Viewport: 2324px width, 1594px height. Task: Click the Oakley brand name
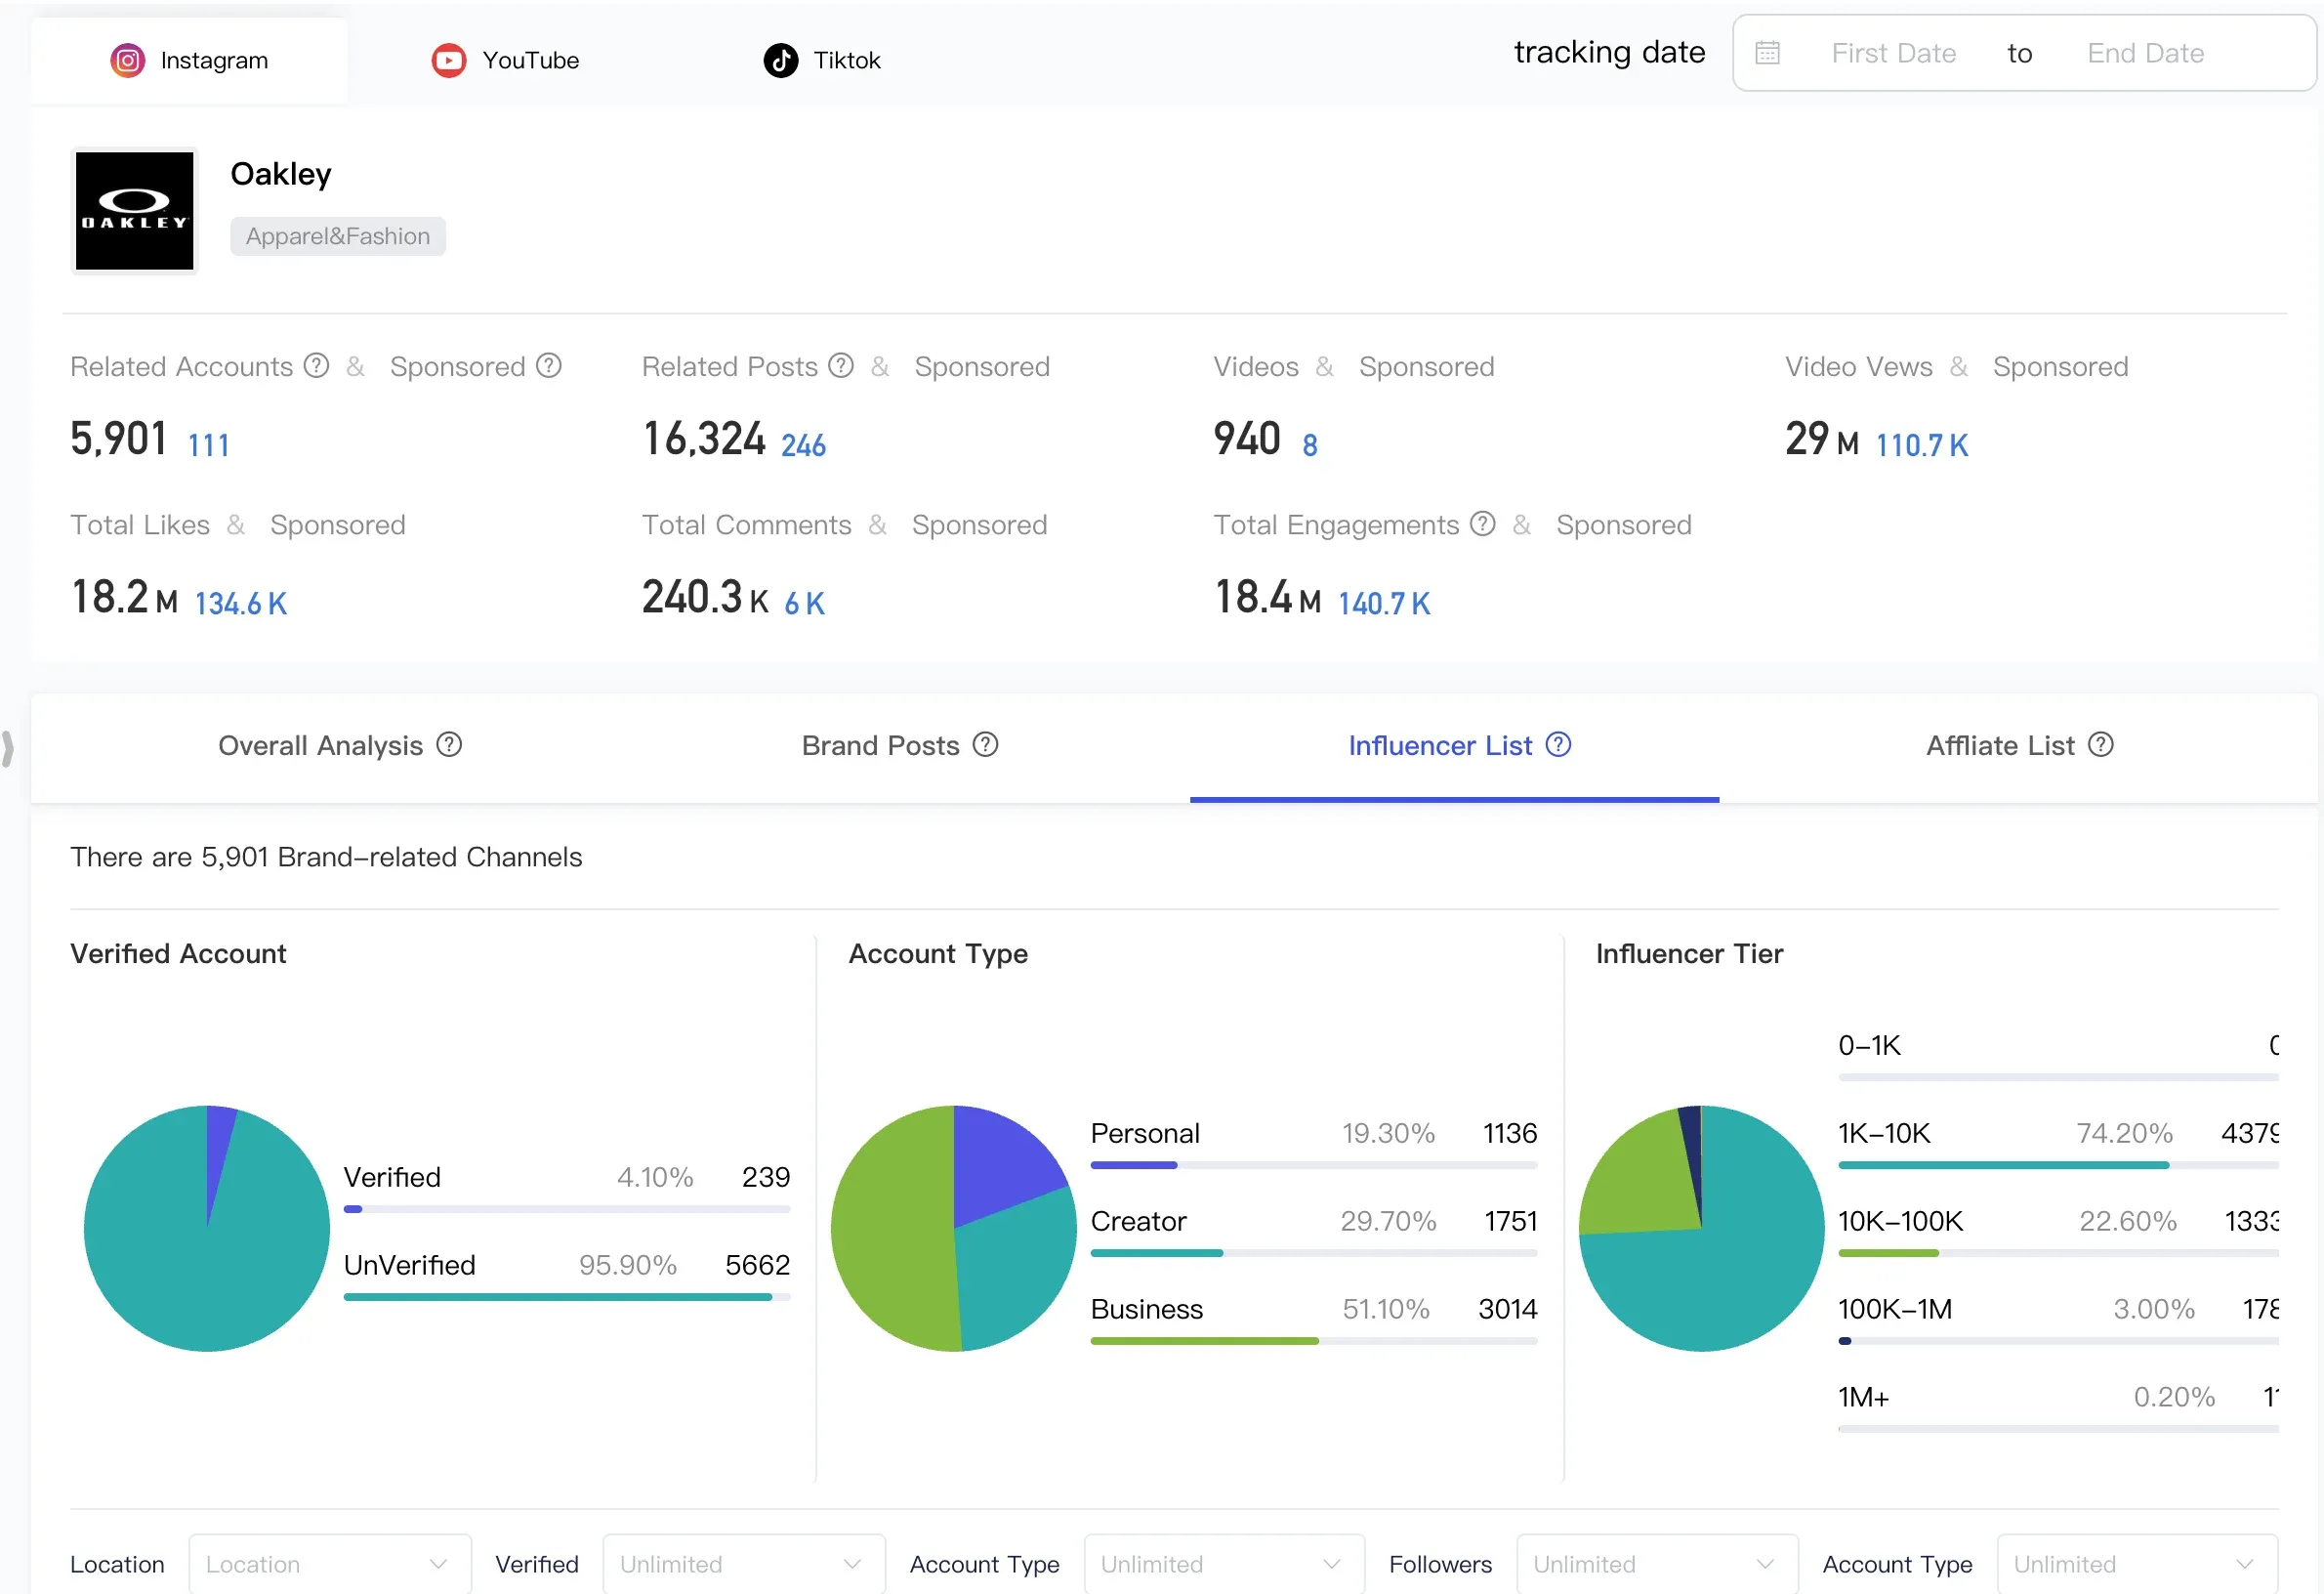coord(281,174)
